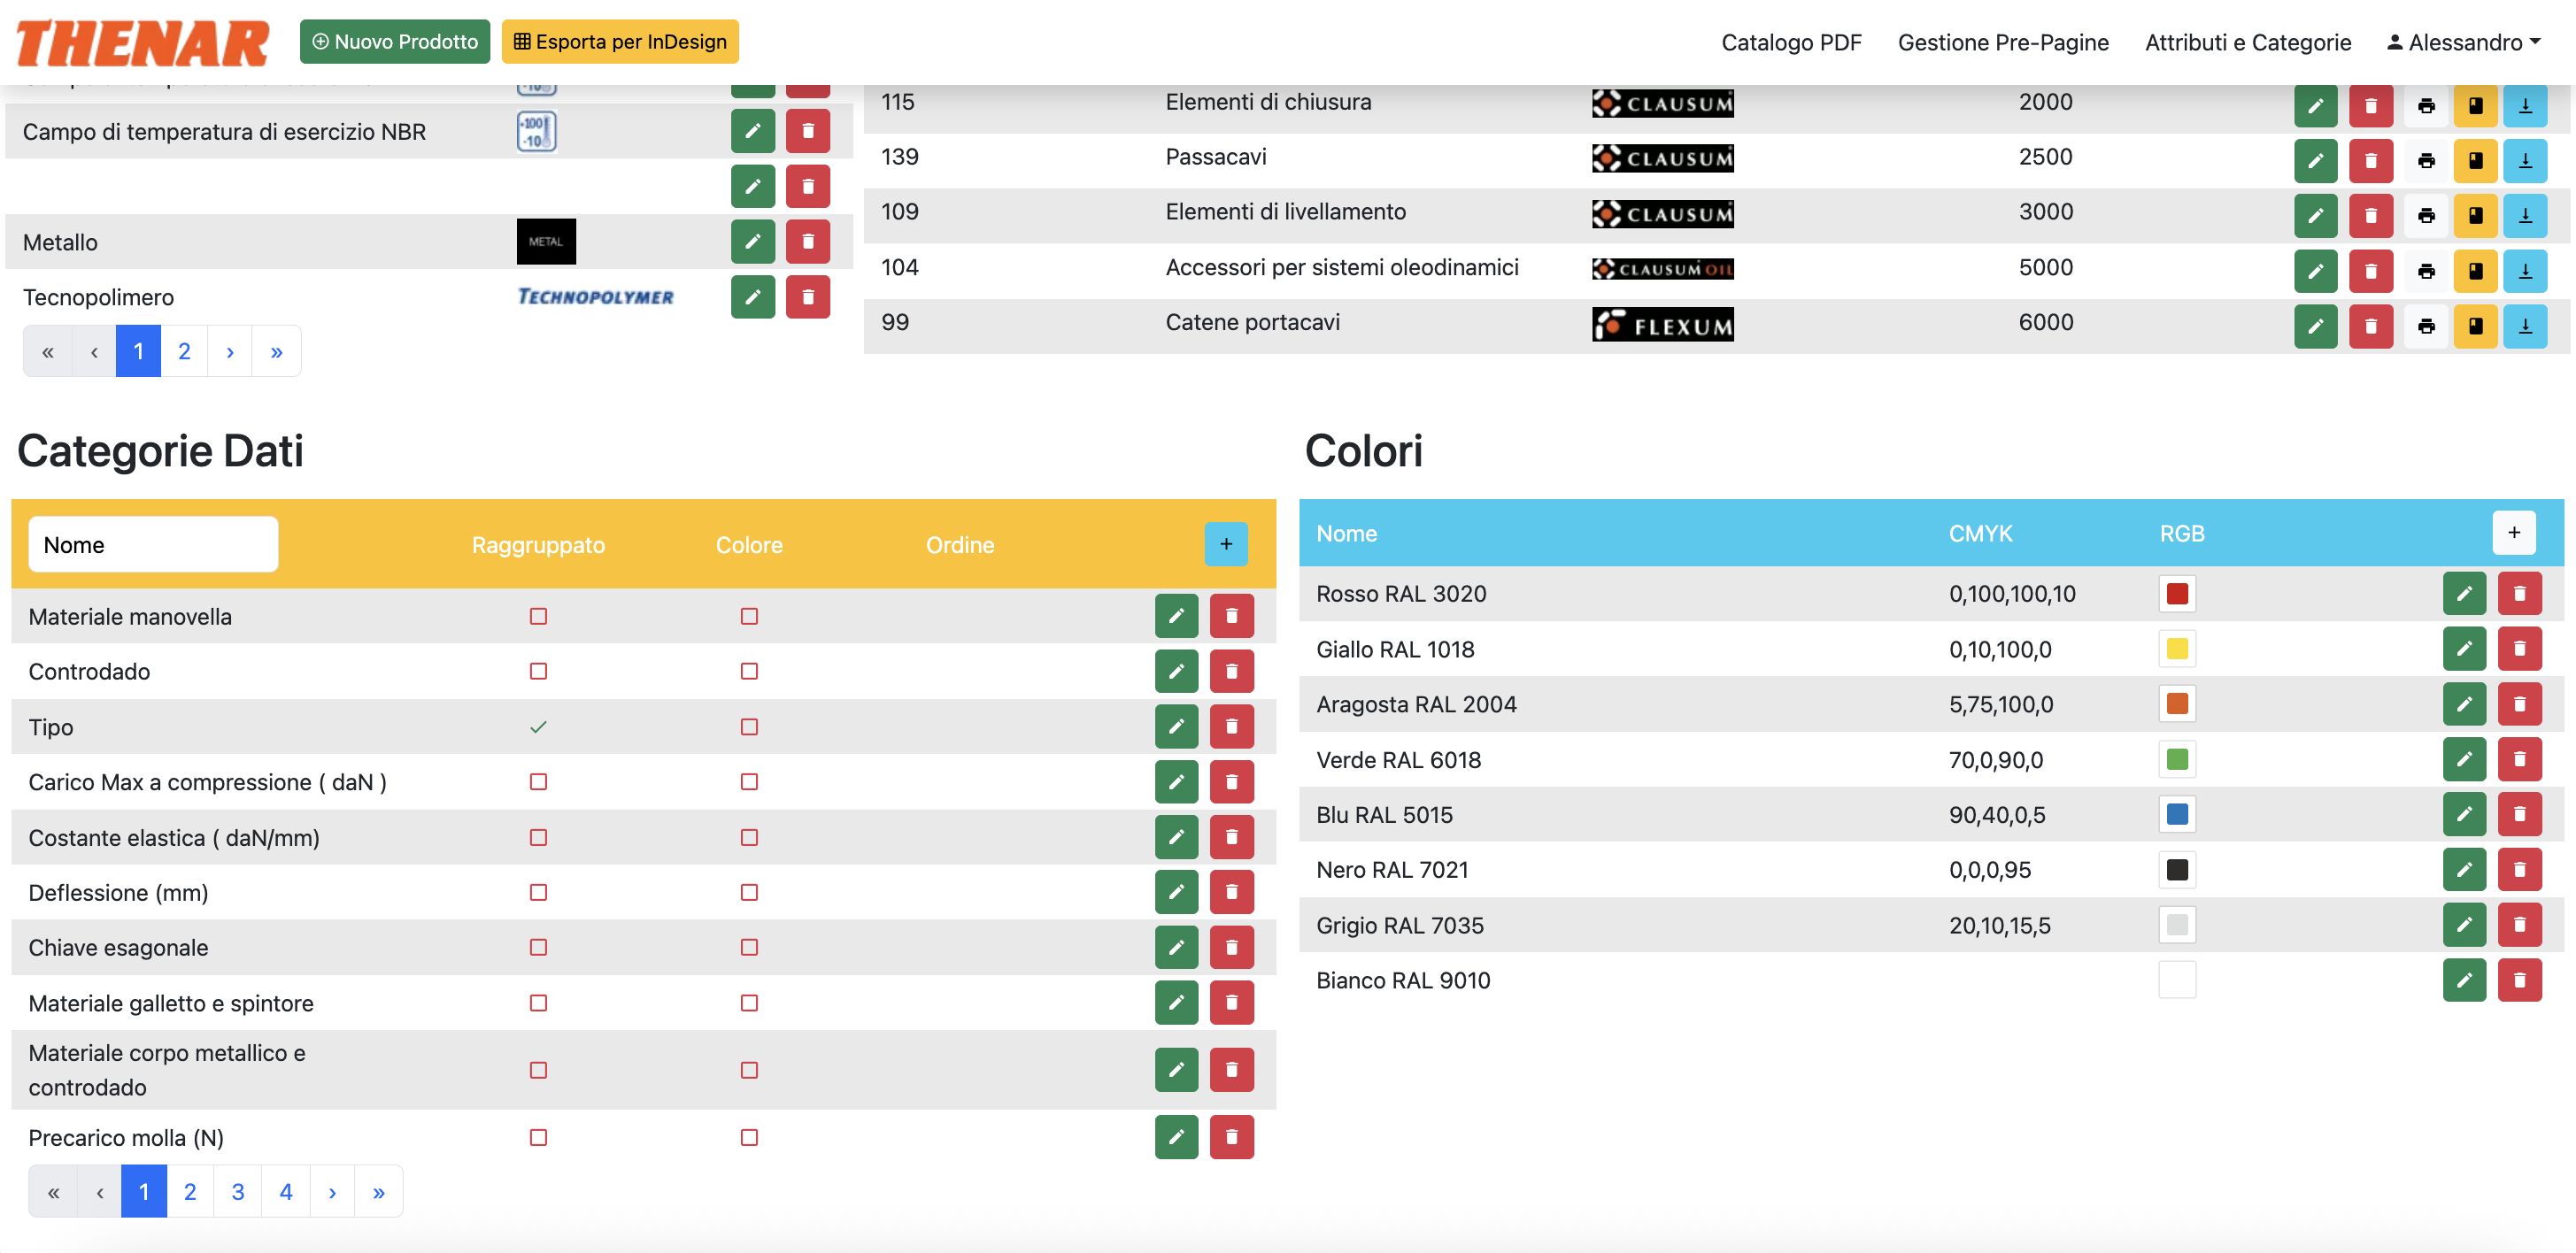Click the Verde RAL 6018 swatch
The height and width of the screenshot is (1253, 2576).
[2177, 759]
